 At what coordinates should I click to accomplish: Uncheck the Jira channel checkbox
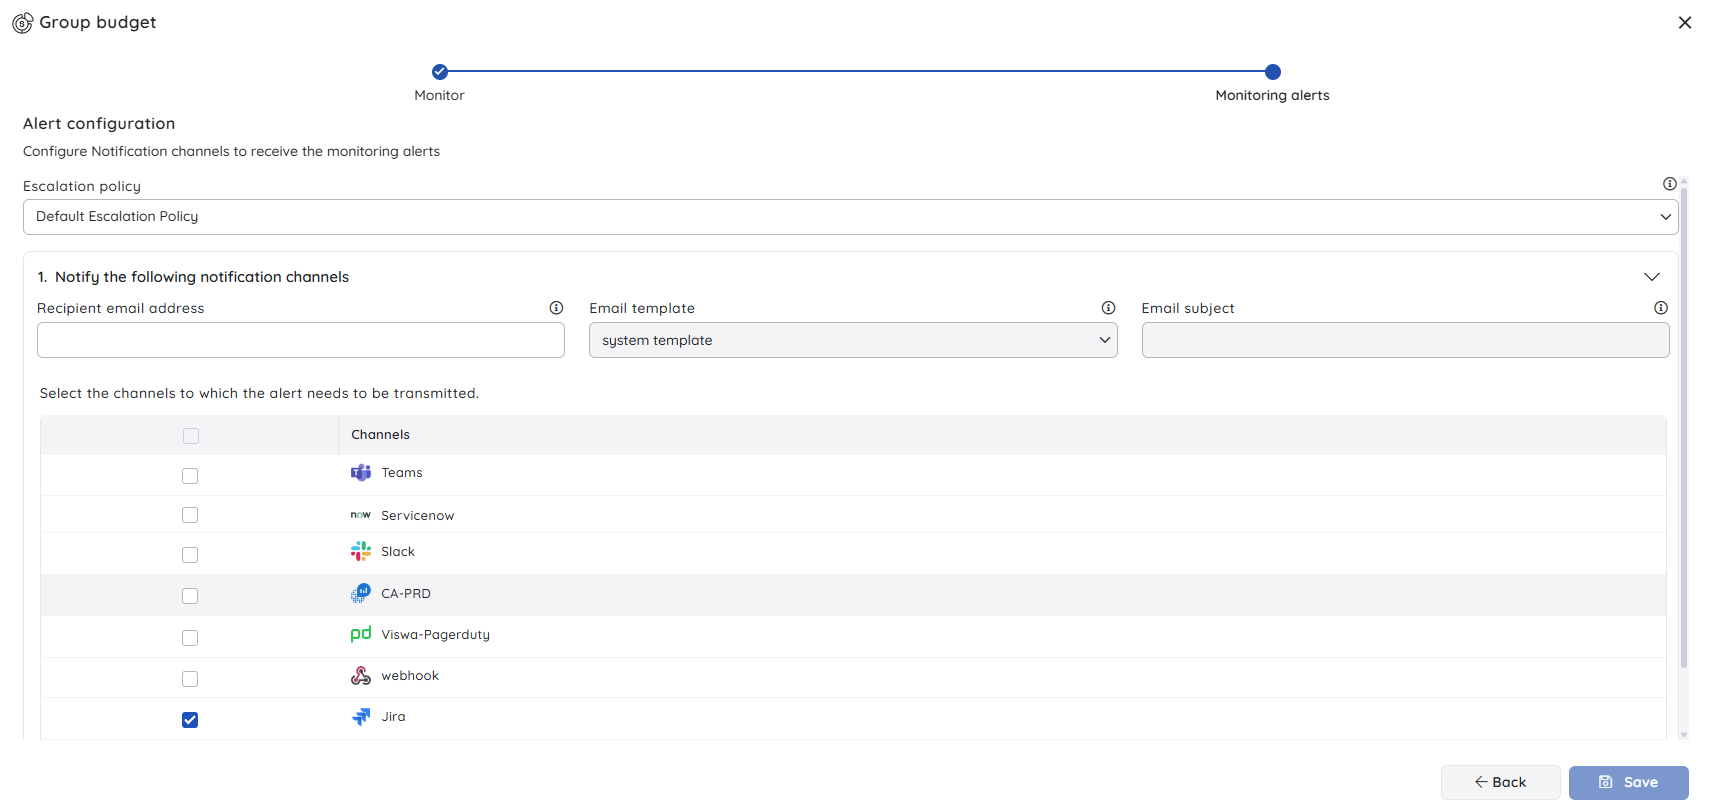click(190, 720)
